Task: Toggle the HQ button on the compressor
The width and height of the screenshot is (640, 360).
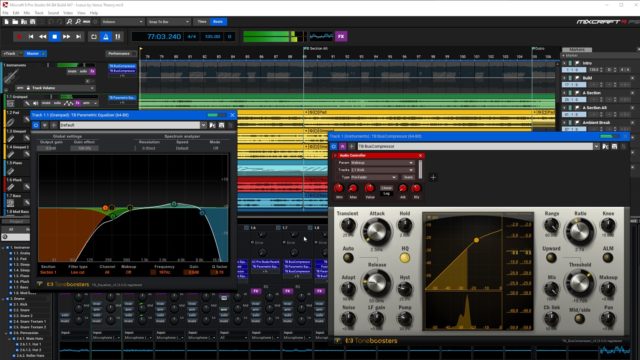Action: (404, 258)
